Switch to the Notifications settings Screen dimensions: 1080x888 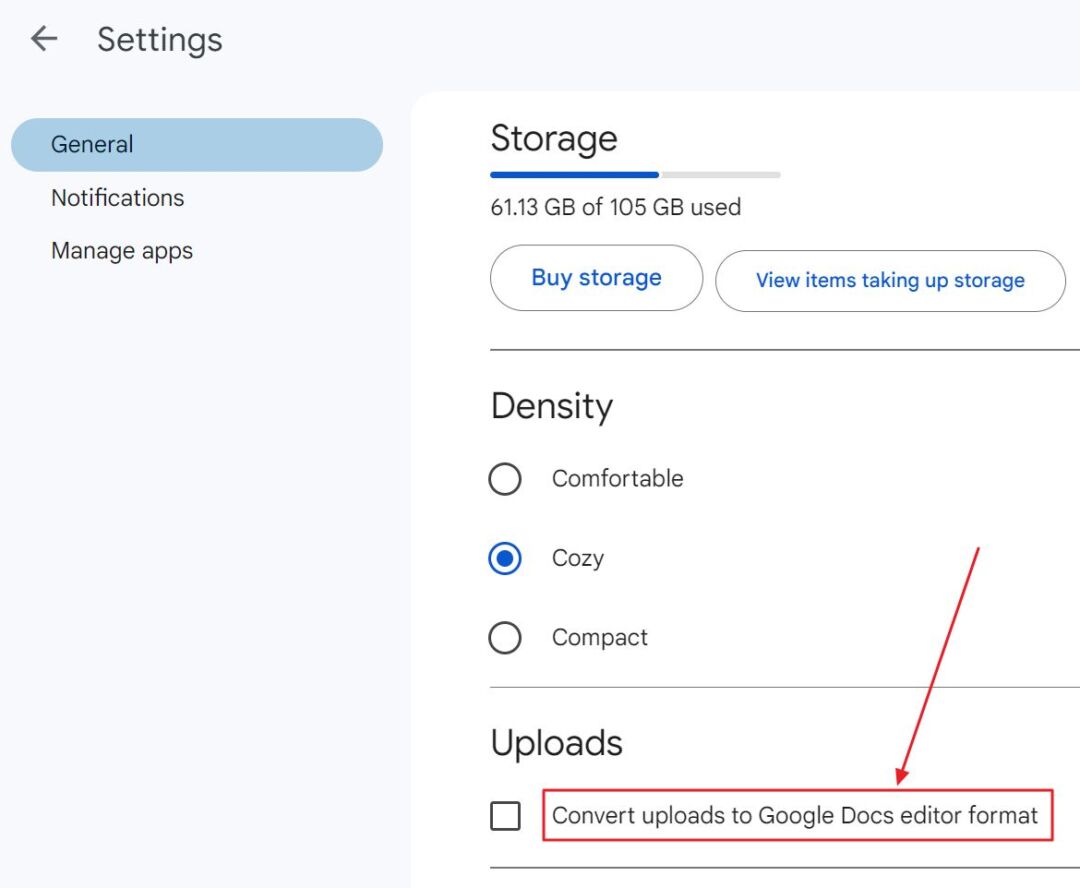tap(118, 198)
